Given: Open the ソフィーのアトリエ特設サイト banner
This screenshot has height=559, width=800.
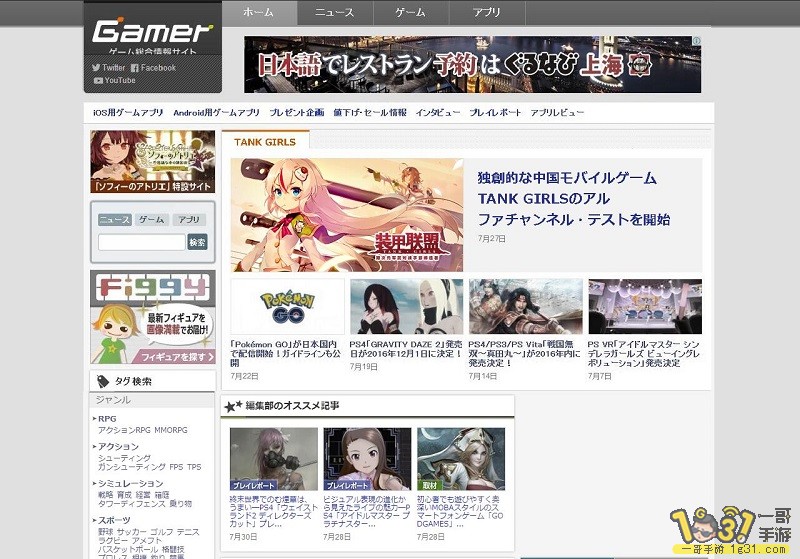Looking at the screenshot, I should point(153,161).
